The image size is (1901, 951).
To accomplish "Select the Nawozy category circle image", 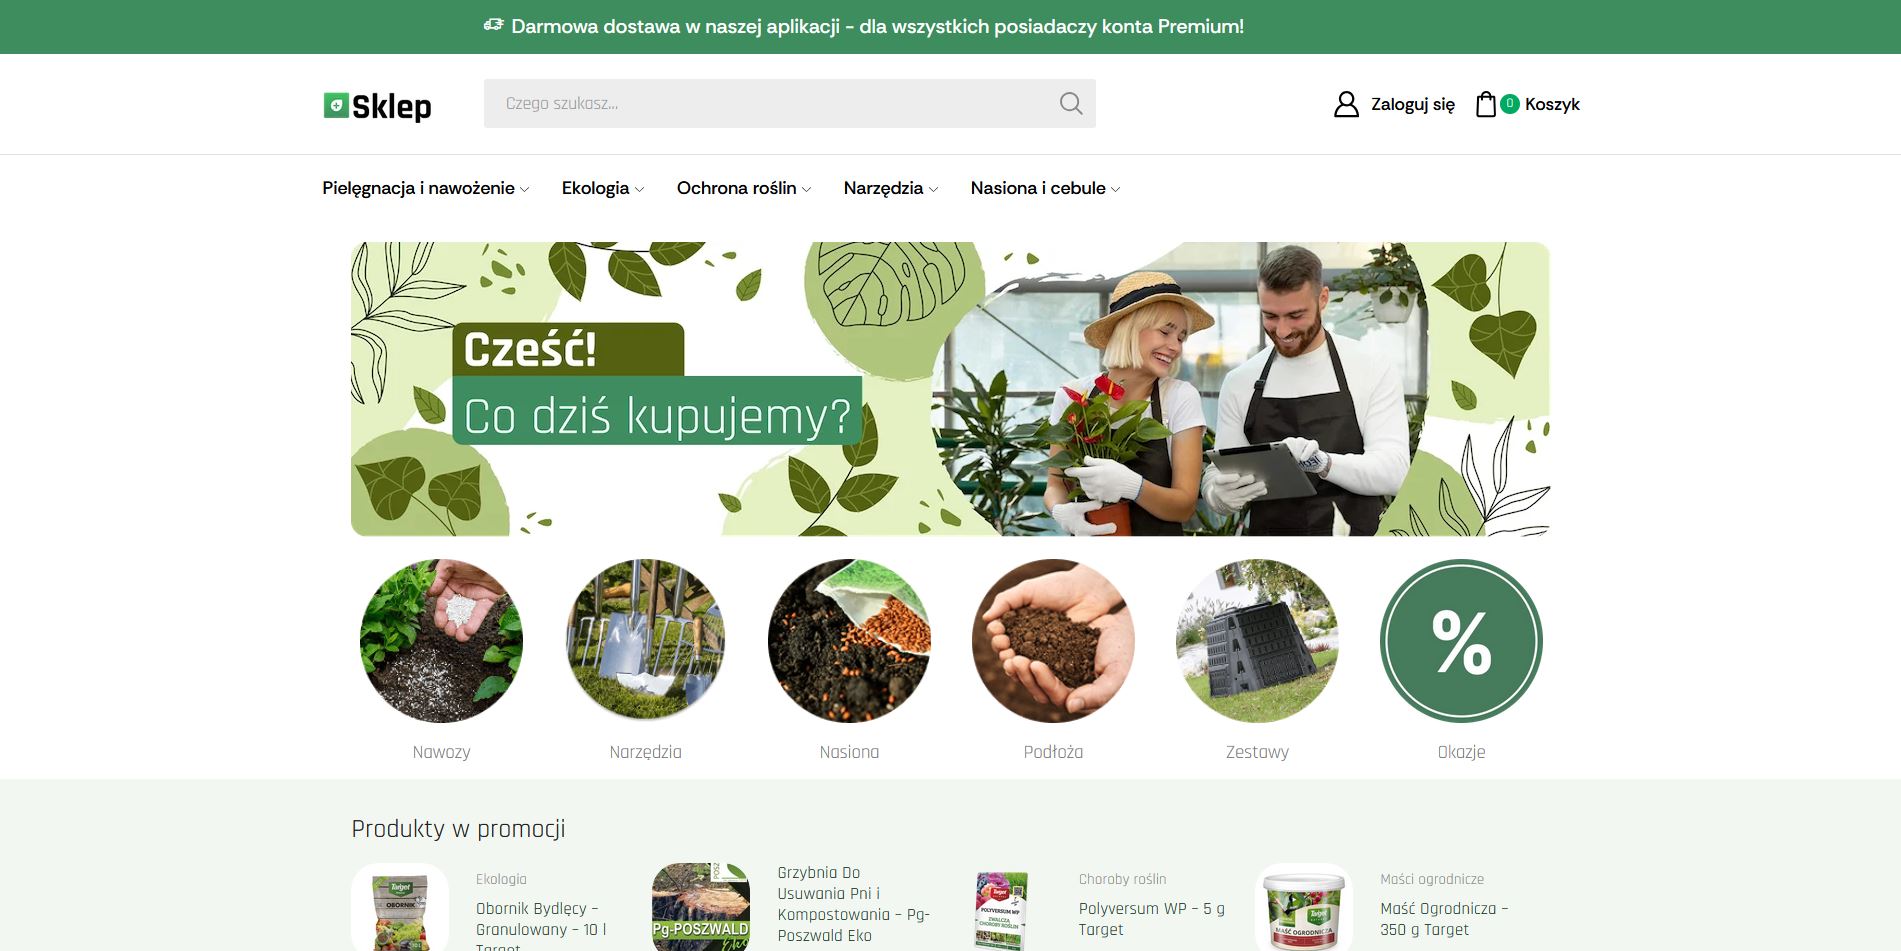I will pos(441,640).
